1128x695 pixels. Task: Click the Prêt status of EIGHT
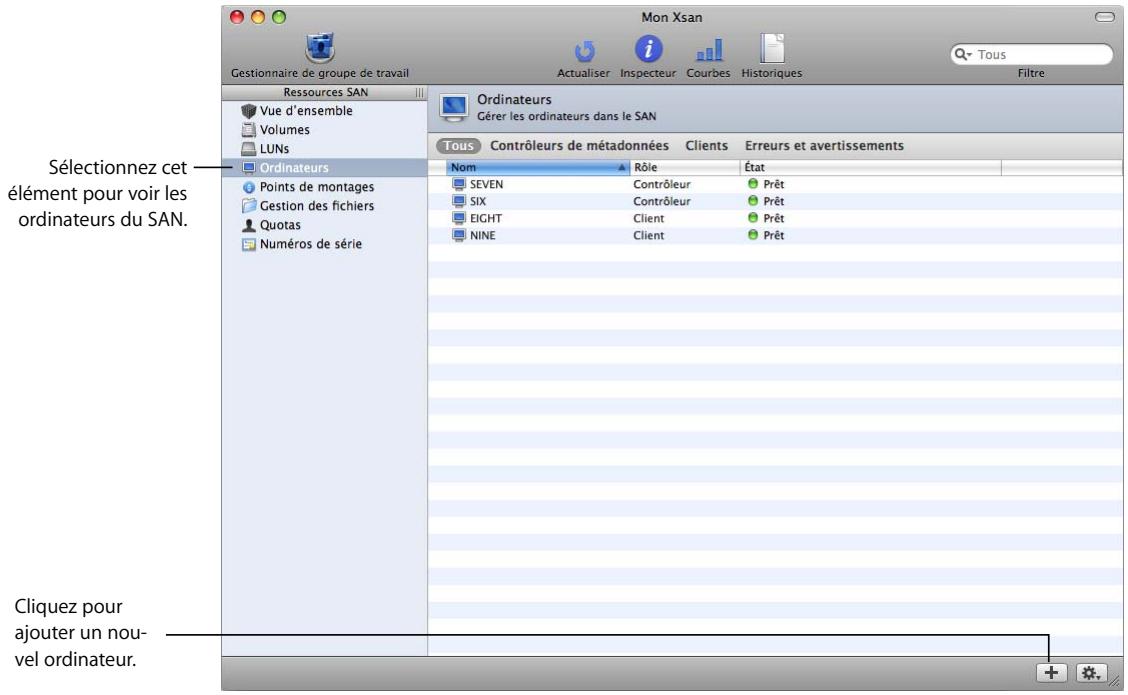pos(766,218)
